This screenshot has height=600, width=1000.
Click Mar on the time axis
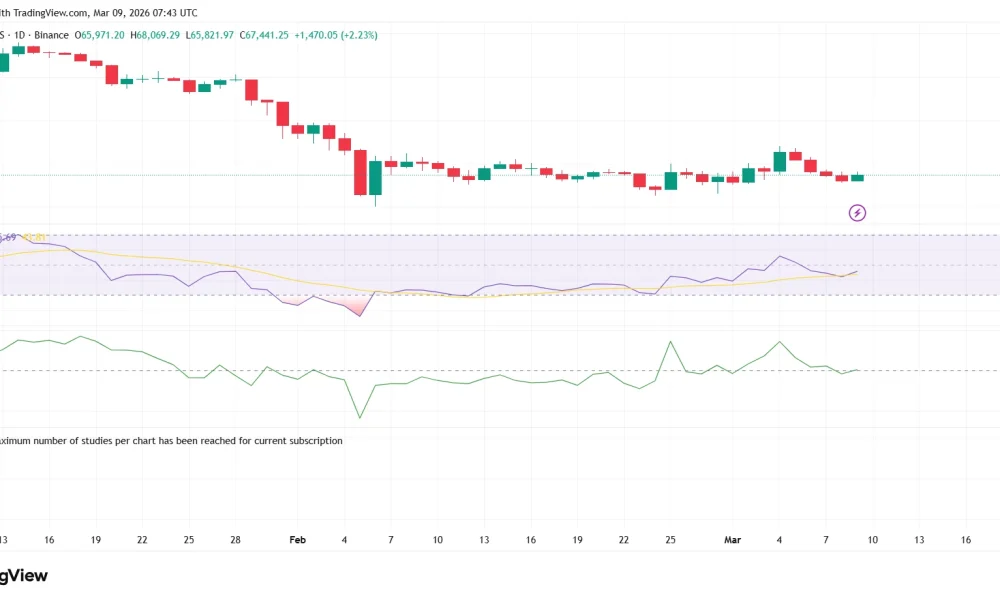(x=733, y=539)
